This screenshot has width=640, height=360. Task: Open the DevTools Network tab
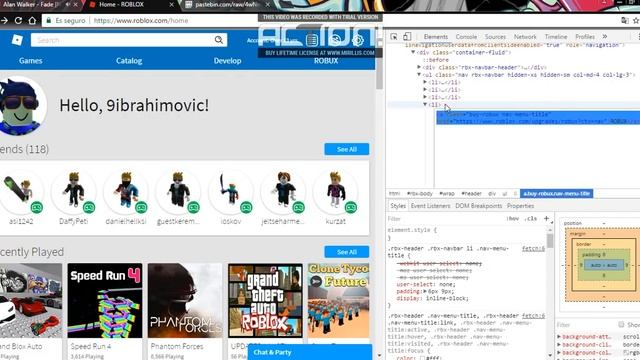(525, 37)
